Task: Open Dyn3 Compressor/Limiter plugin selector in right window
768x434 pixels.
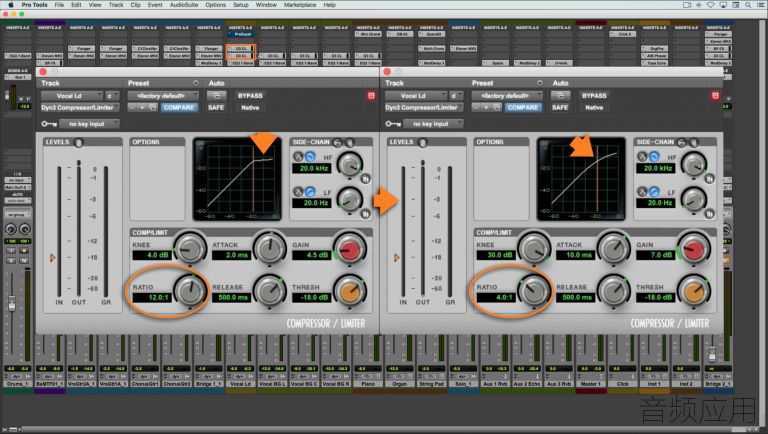Action: pyautogui.click(x=423, y=107)
